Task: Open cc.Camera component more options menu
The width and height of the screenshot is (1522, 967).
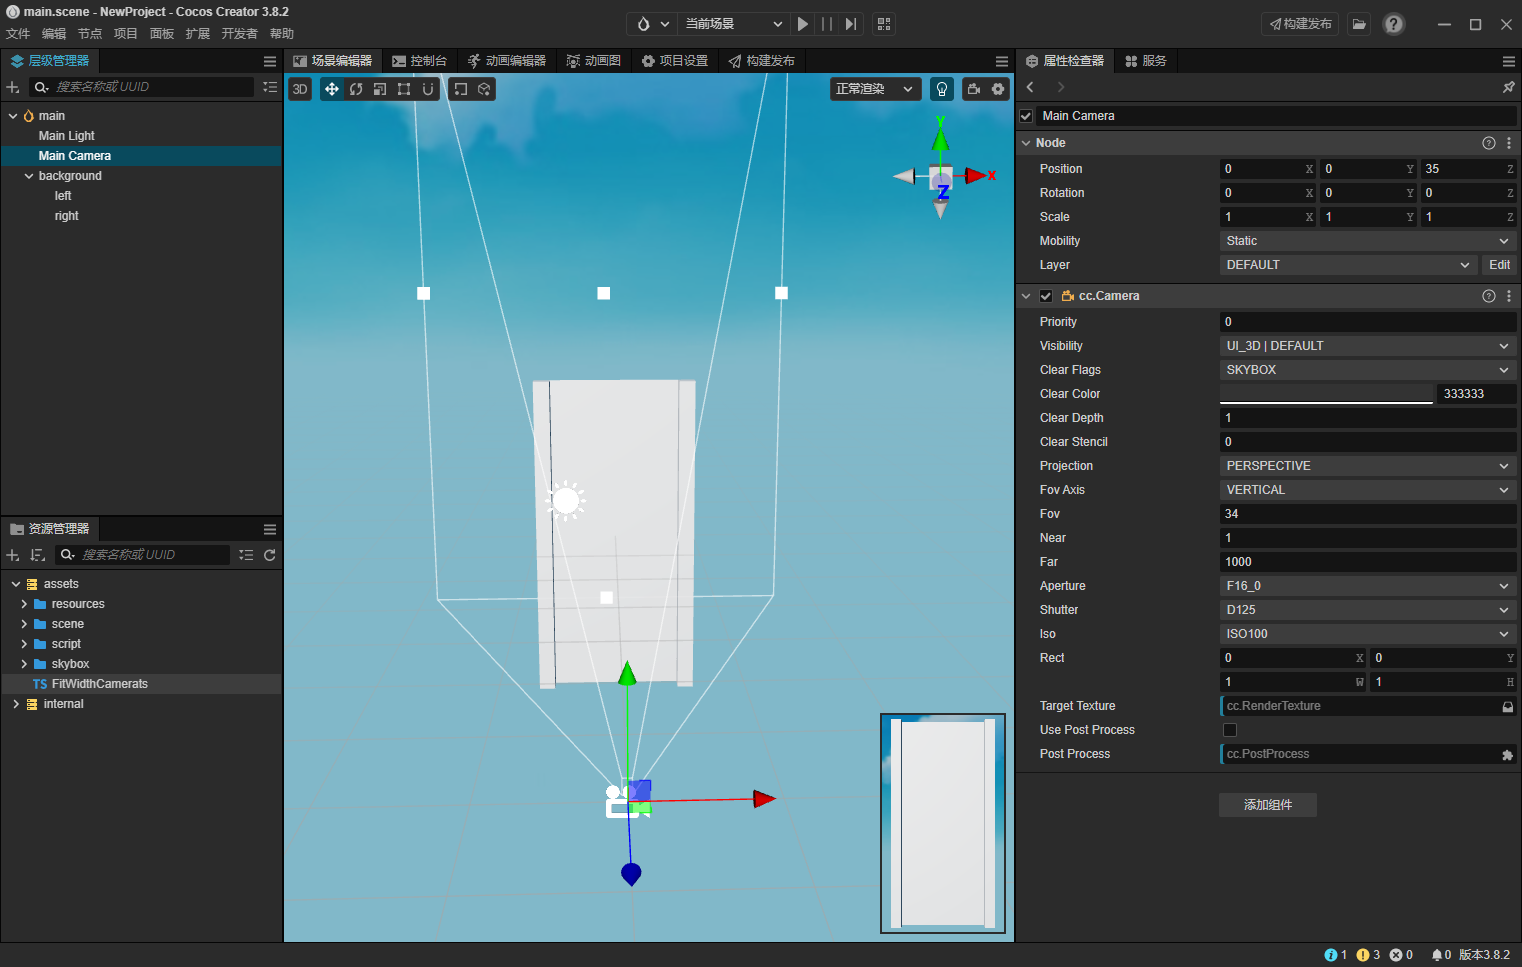Action: pos(1509,296)
